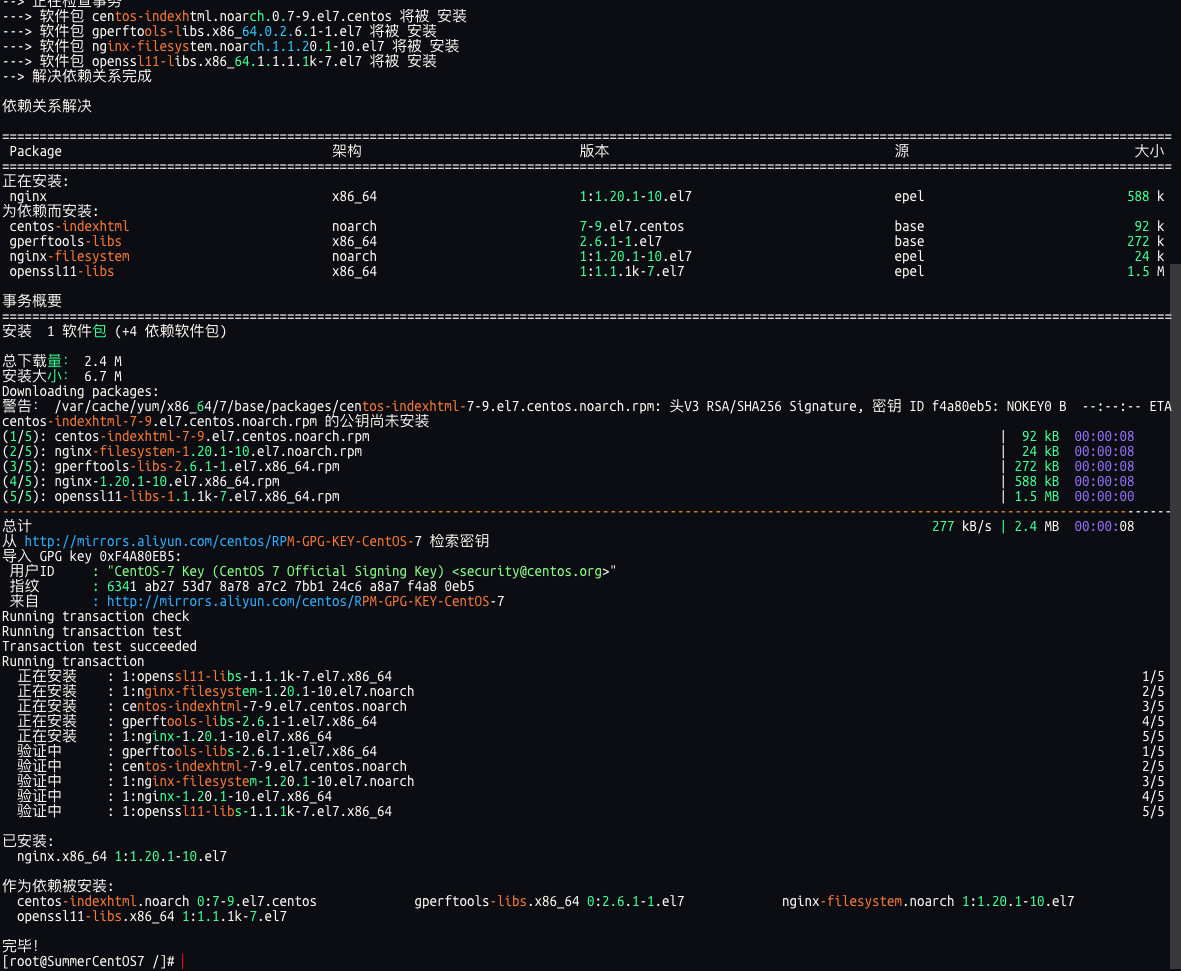The image size is (1181, 971).
Task: Click the '安装 1 软件包 (+4 依赖软件包)' summary line
Action: pos(114,331)
